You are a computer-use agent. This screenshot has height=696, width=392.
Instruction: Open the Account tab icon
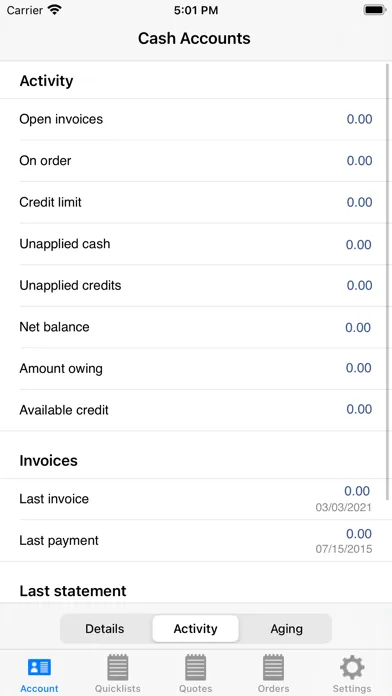click(39, 667)
